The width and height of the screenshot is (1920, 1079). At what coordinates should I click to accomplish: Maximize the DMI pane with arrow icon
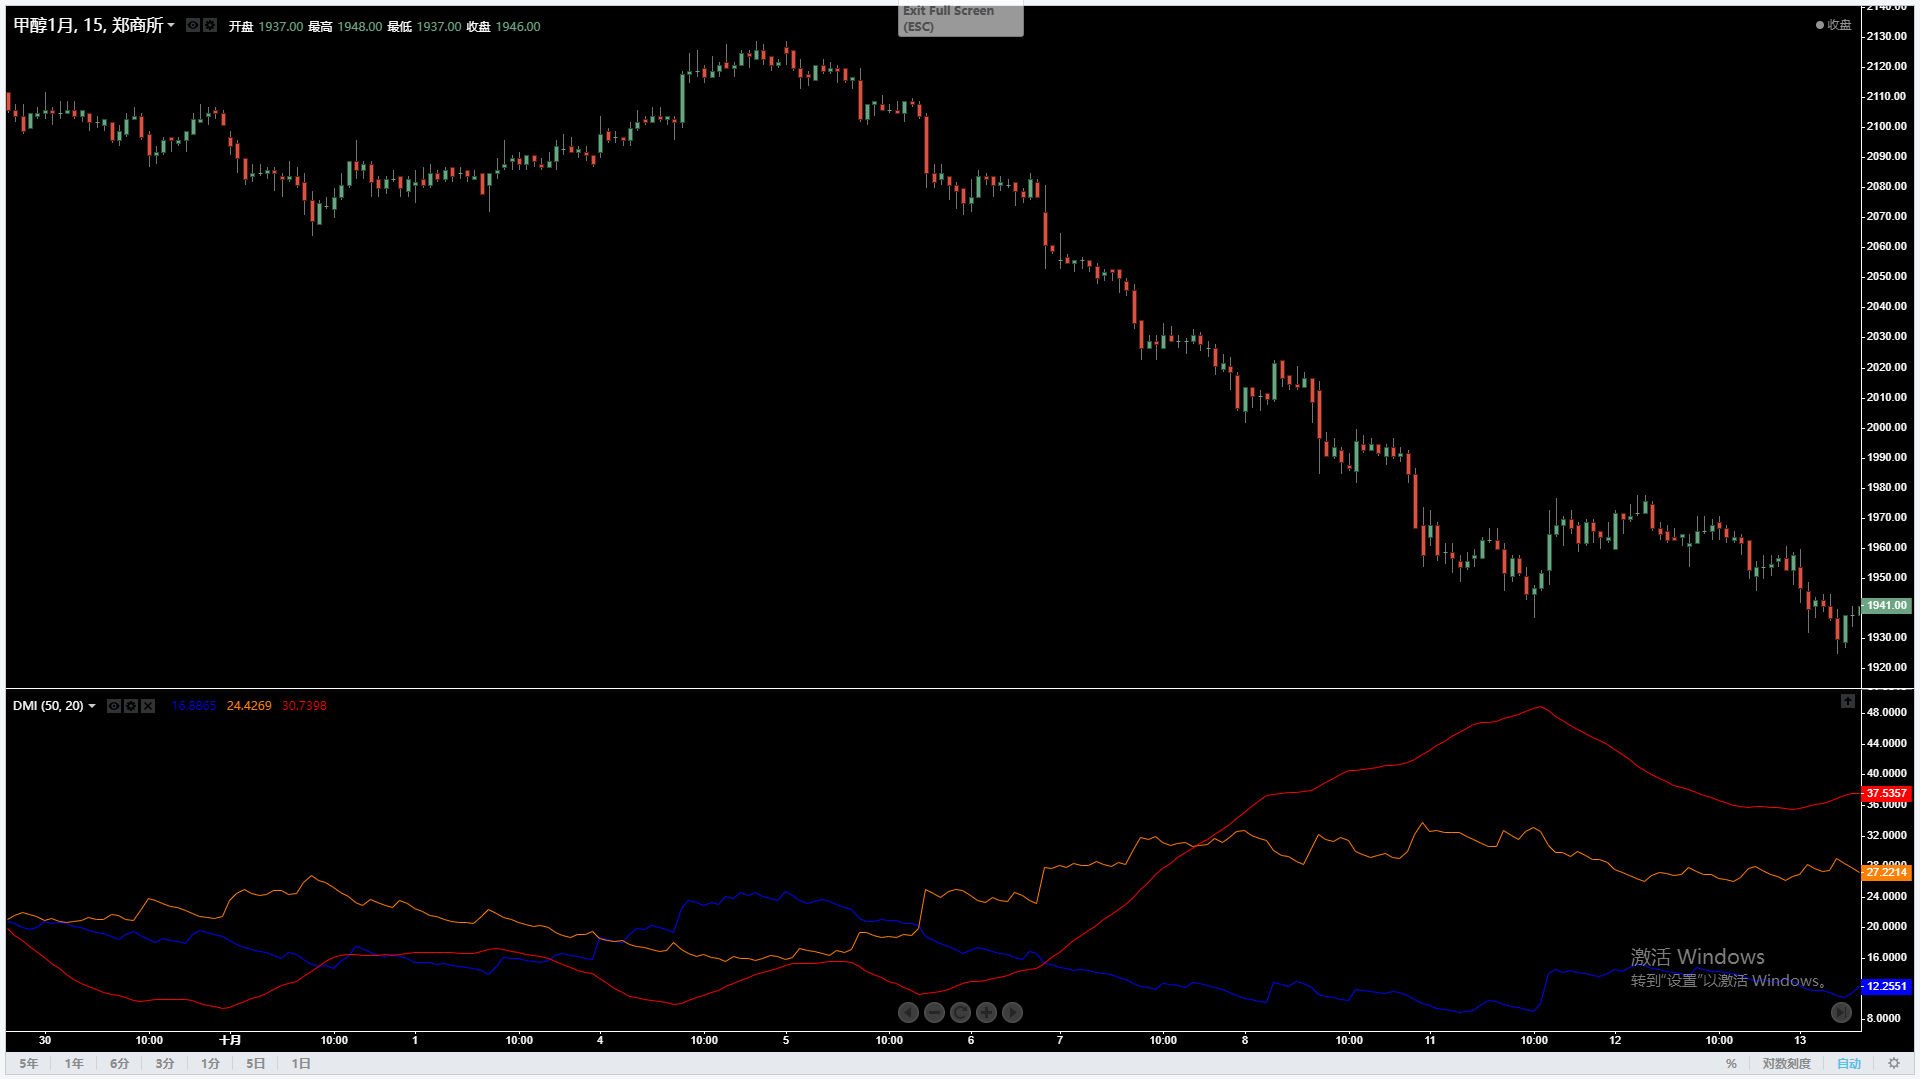click(x=1847, y=702)
